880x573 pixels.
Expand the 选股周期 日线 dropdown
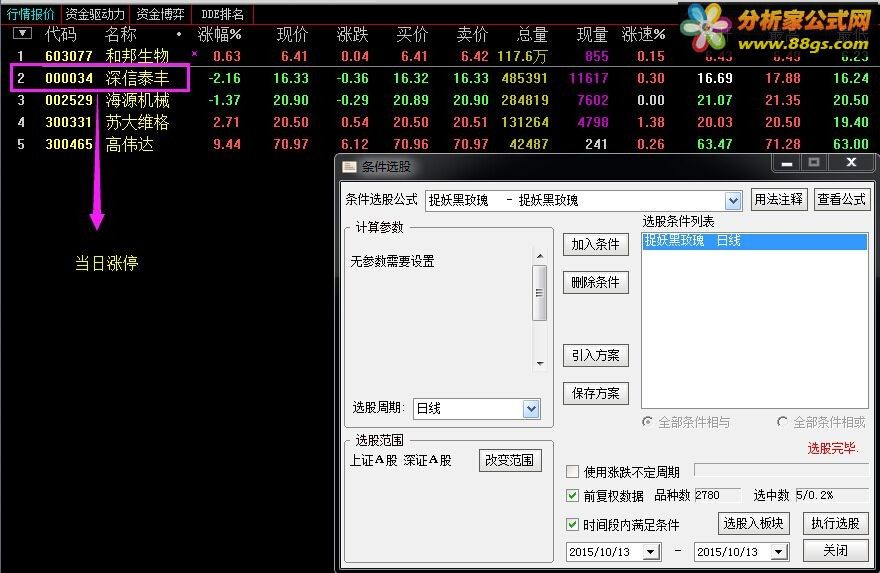click(531, 409)
